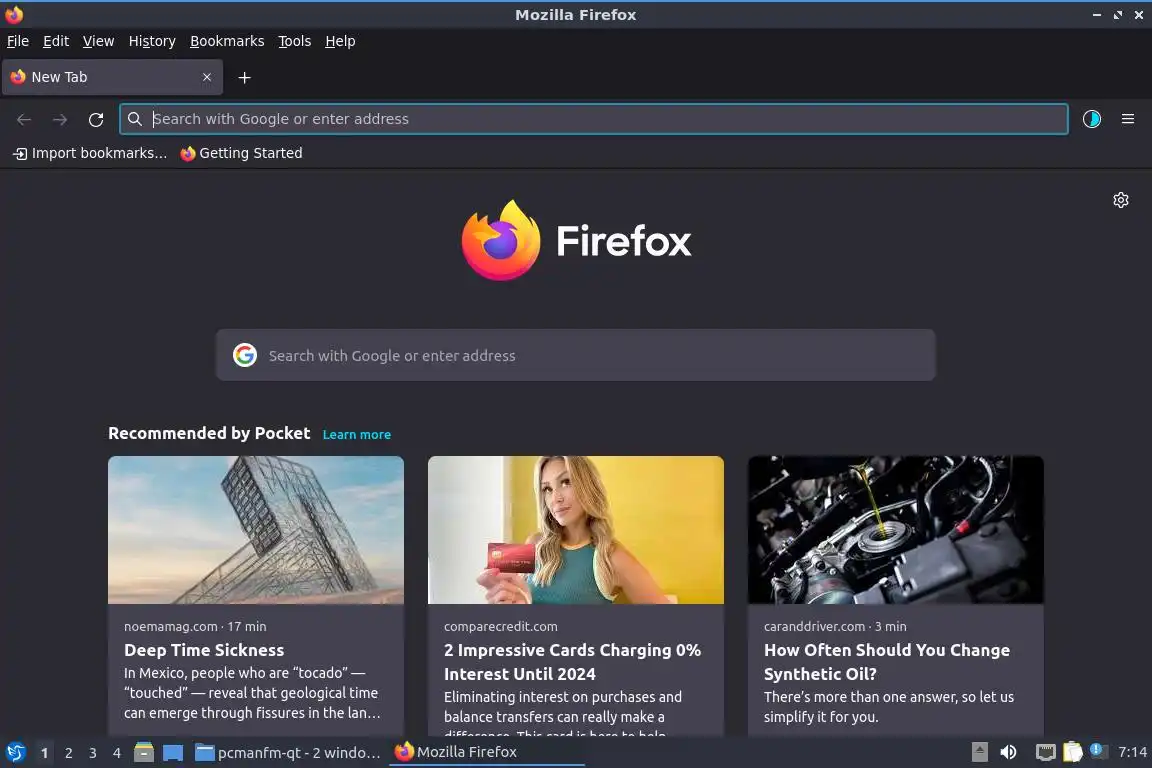
Task: Open the Bookmarks menu
Action: 227,41
